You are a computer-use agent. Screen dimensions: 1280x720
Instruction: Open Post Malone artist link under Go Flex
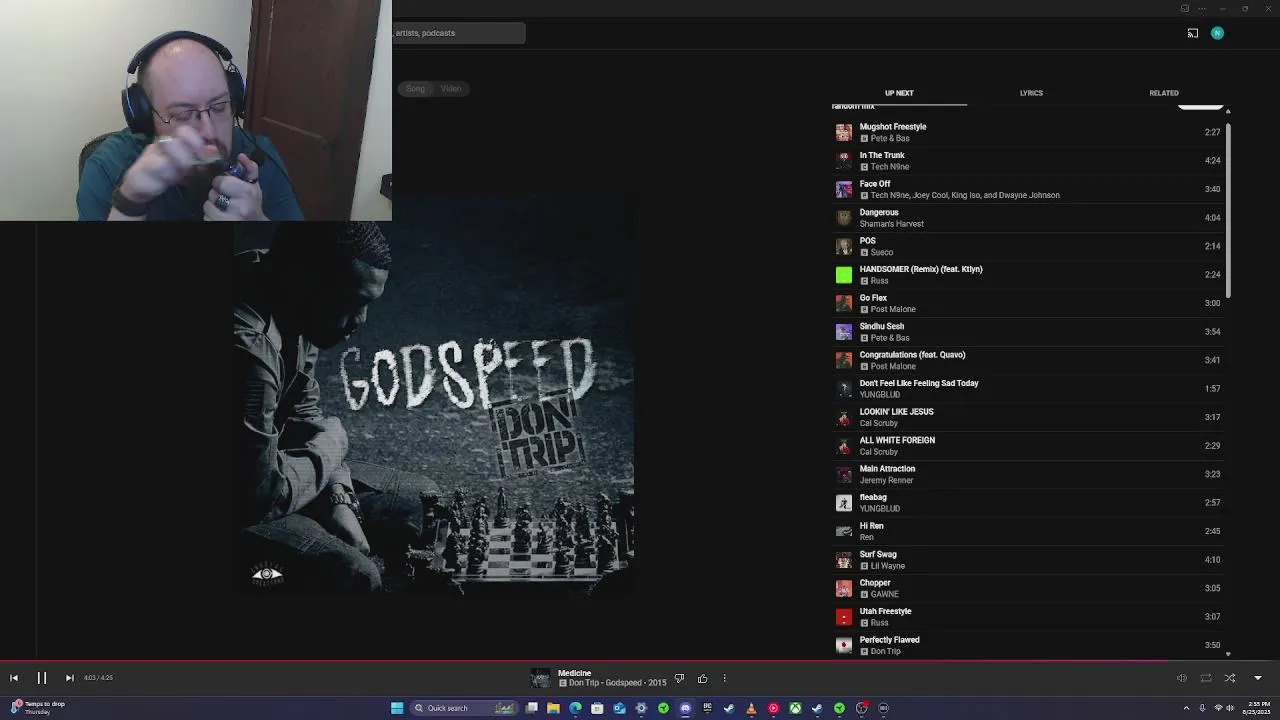pos(893,309)
